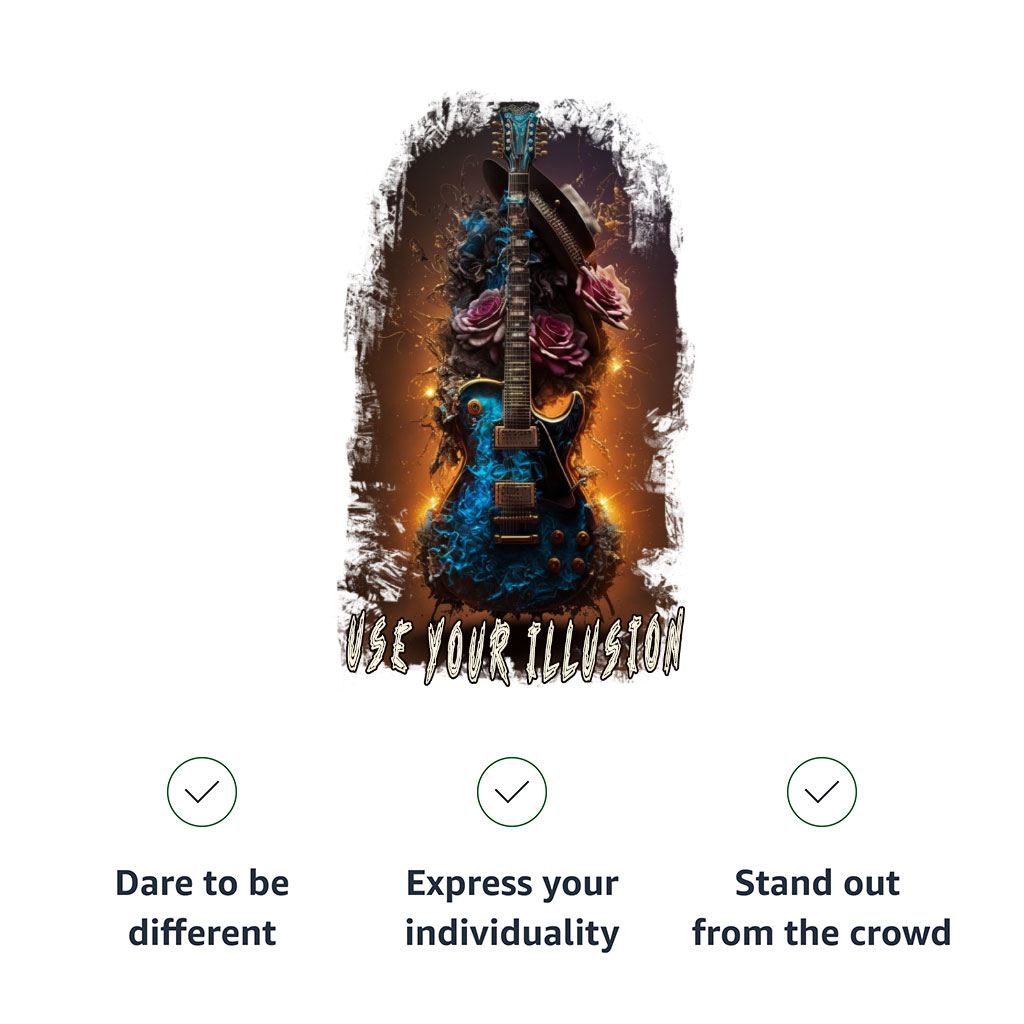The image size is (1024, 1024).
Task: Click the guitar's bridge pickup
Action: tap(515, 494)
